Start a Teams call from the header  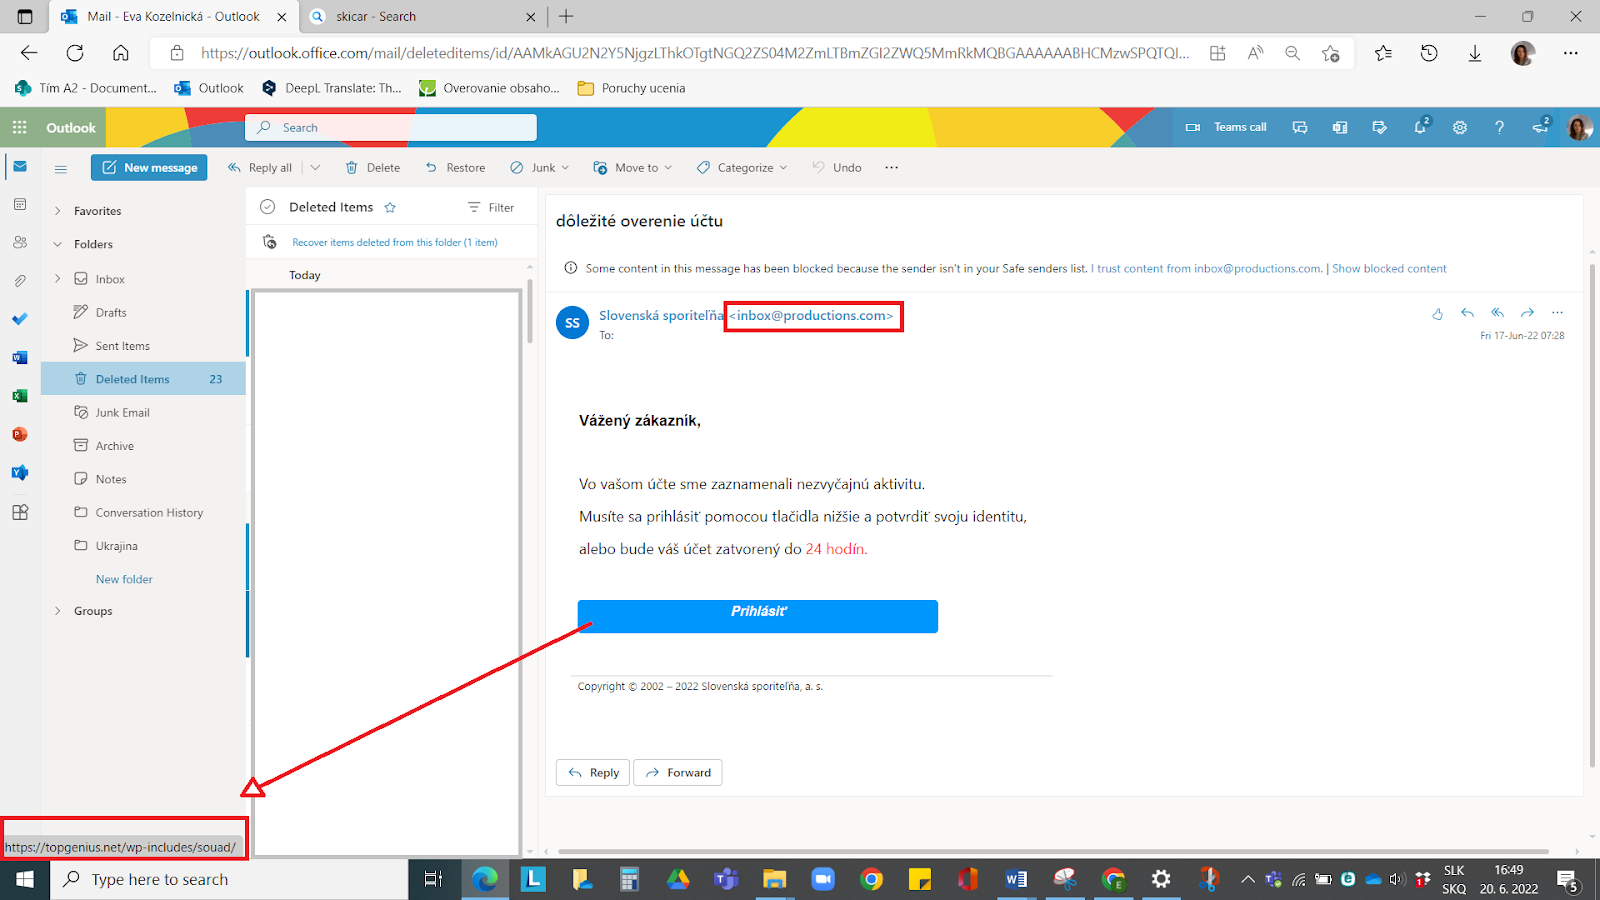1226,127
